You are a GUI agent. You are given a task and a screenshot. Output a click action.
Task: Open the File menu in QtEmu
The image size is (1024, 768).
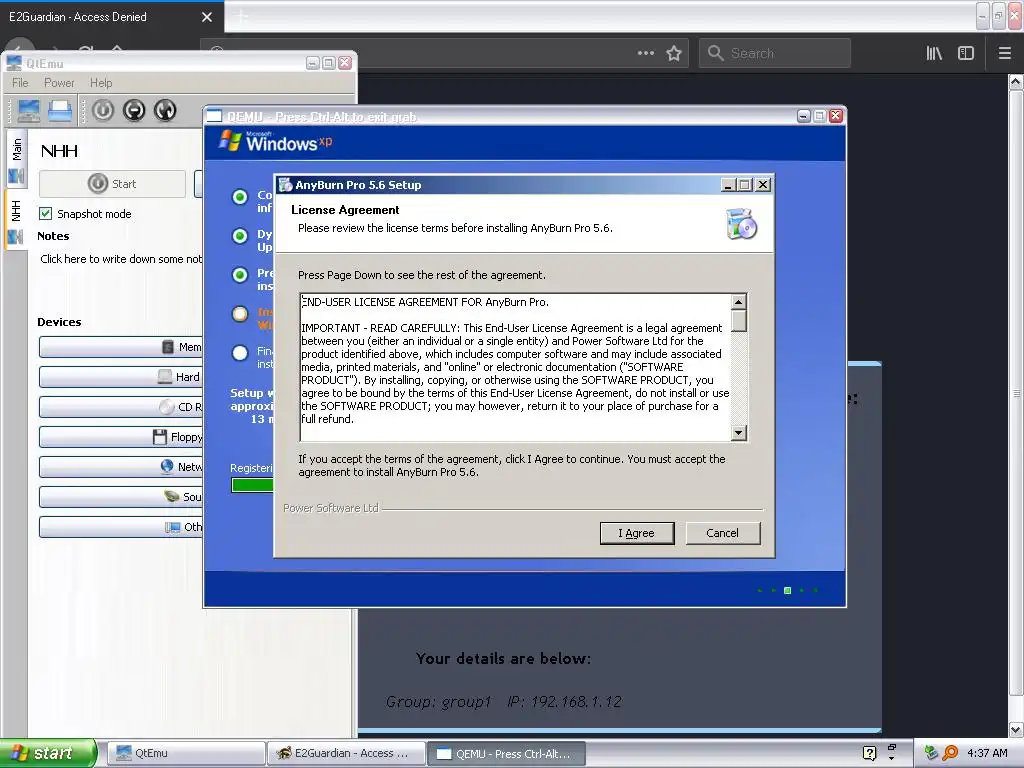tap(20, 83)
